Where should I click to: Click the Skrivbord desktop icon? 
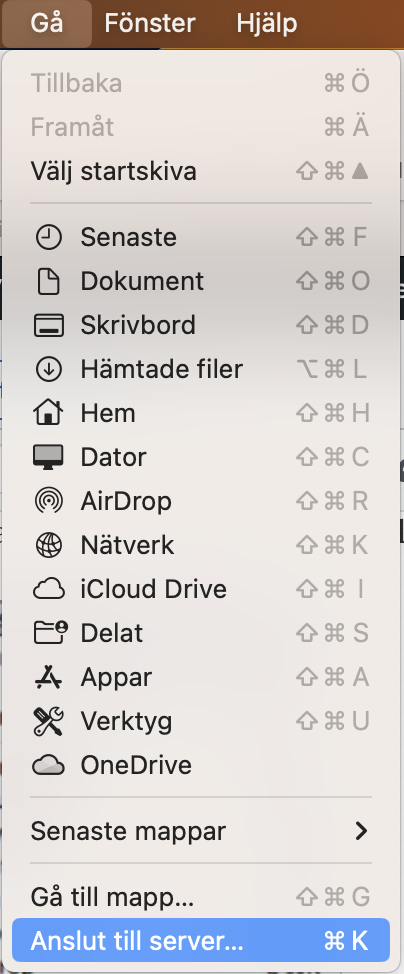point(48,325)
